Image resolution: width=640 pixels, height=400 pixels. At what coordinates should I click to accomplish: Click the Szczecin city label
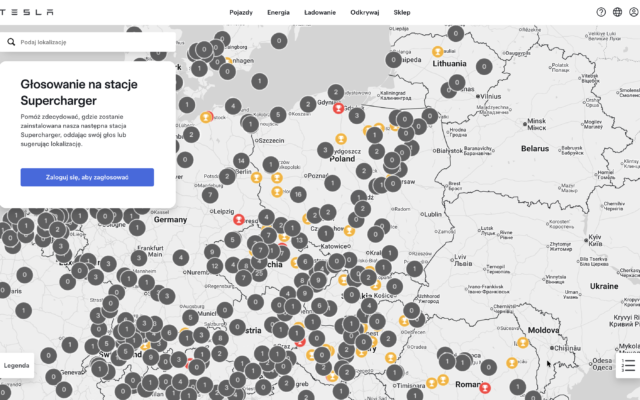pos(271,140)
